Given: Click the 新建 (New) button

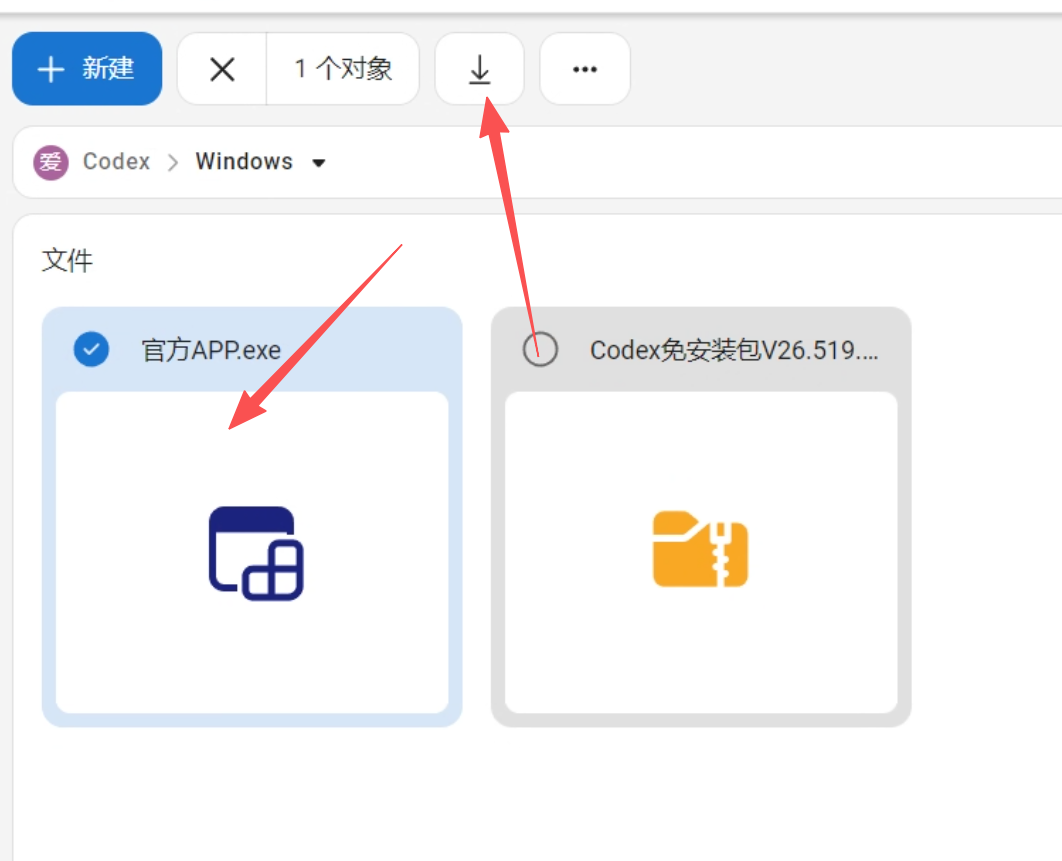Looking at the screenshot, I should coord(87,68).
